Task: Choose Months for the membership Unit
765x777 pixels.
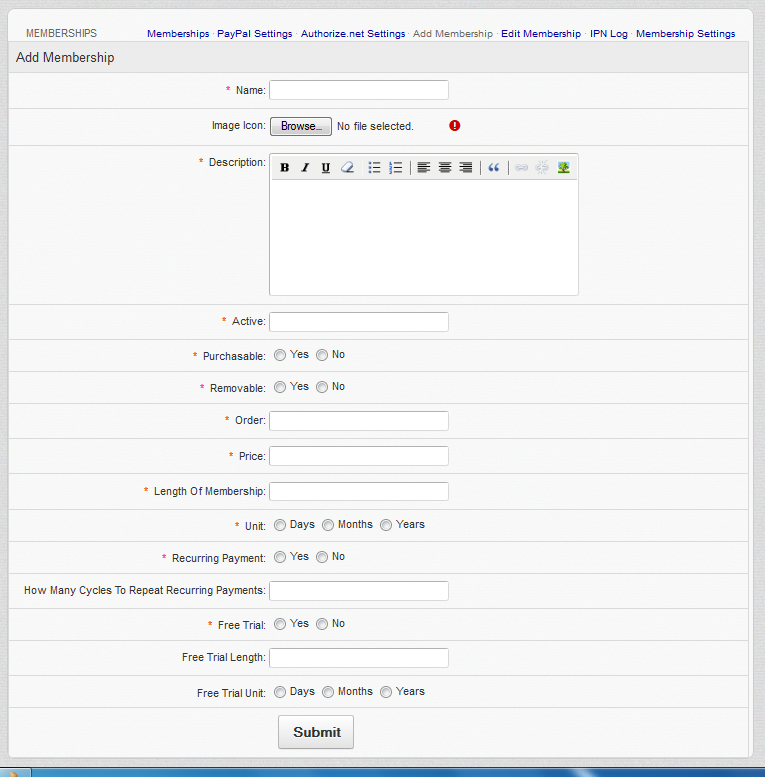Action: click(328, 525)
